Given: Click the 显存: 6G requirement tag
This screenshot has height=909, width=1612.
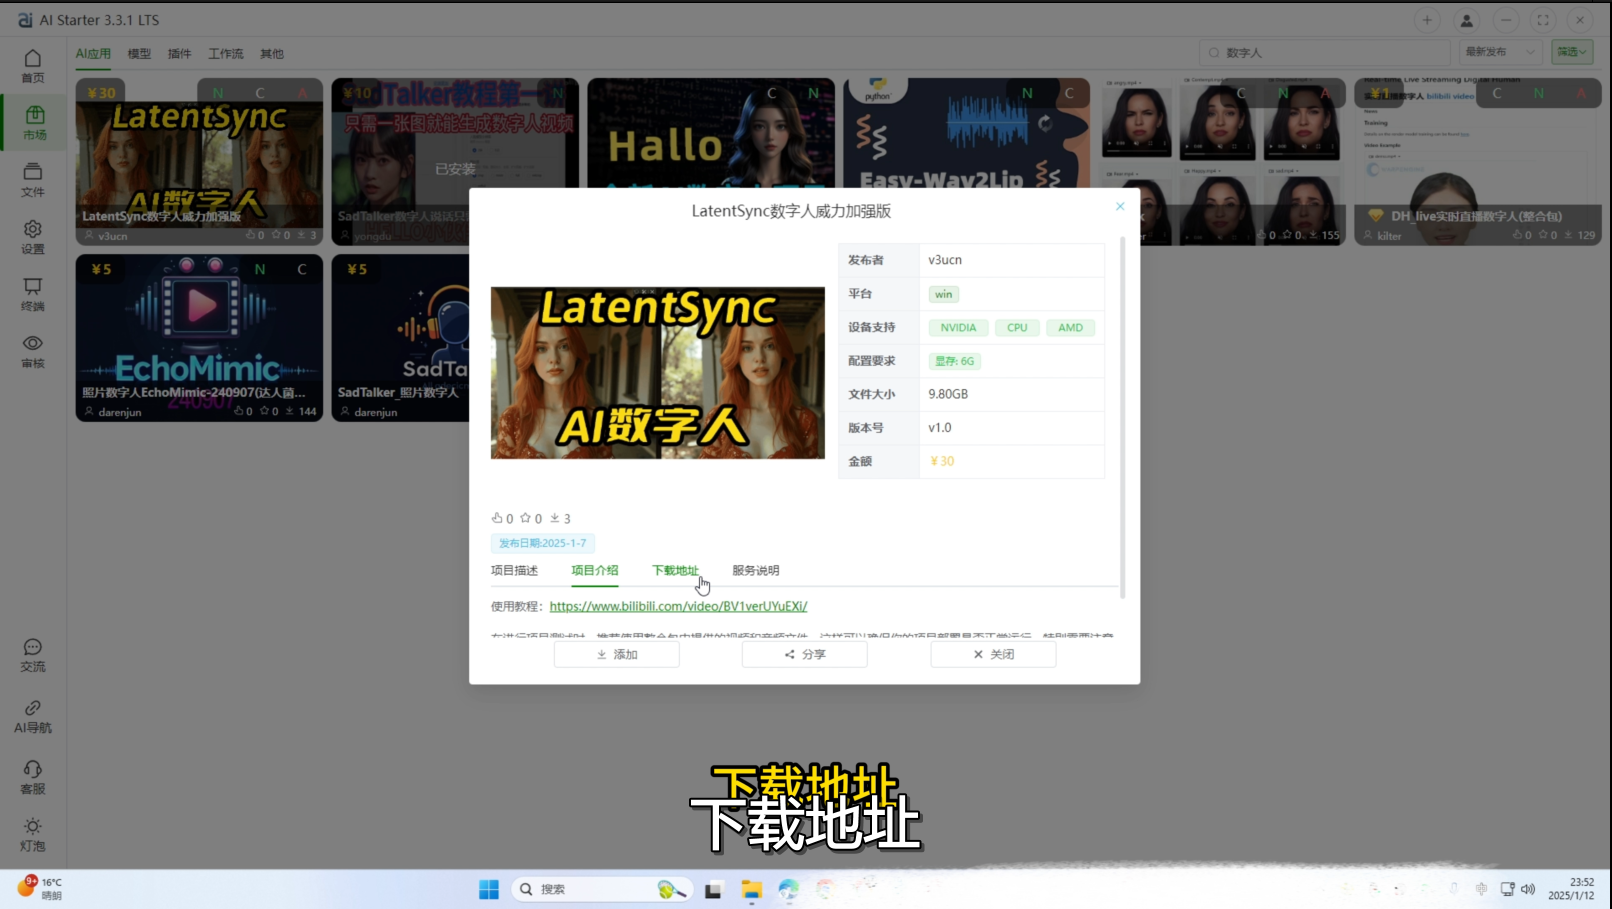Looking at the screenshot, I should [954, 361].
